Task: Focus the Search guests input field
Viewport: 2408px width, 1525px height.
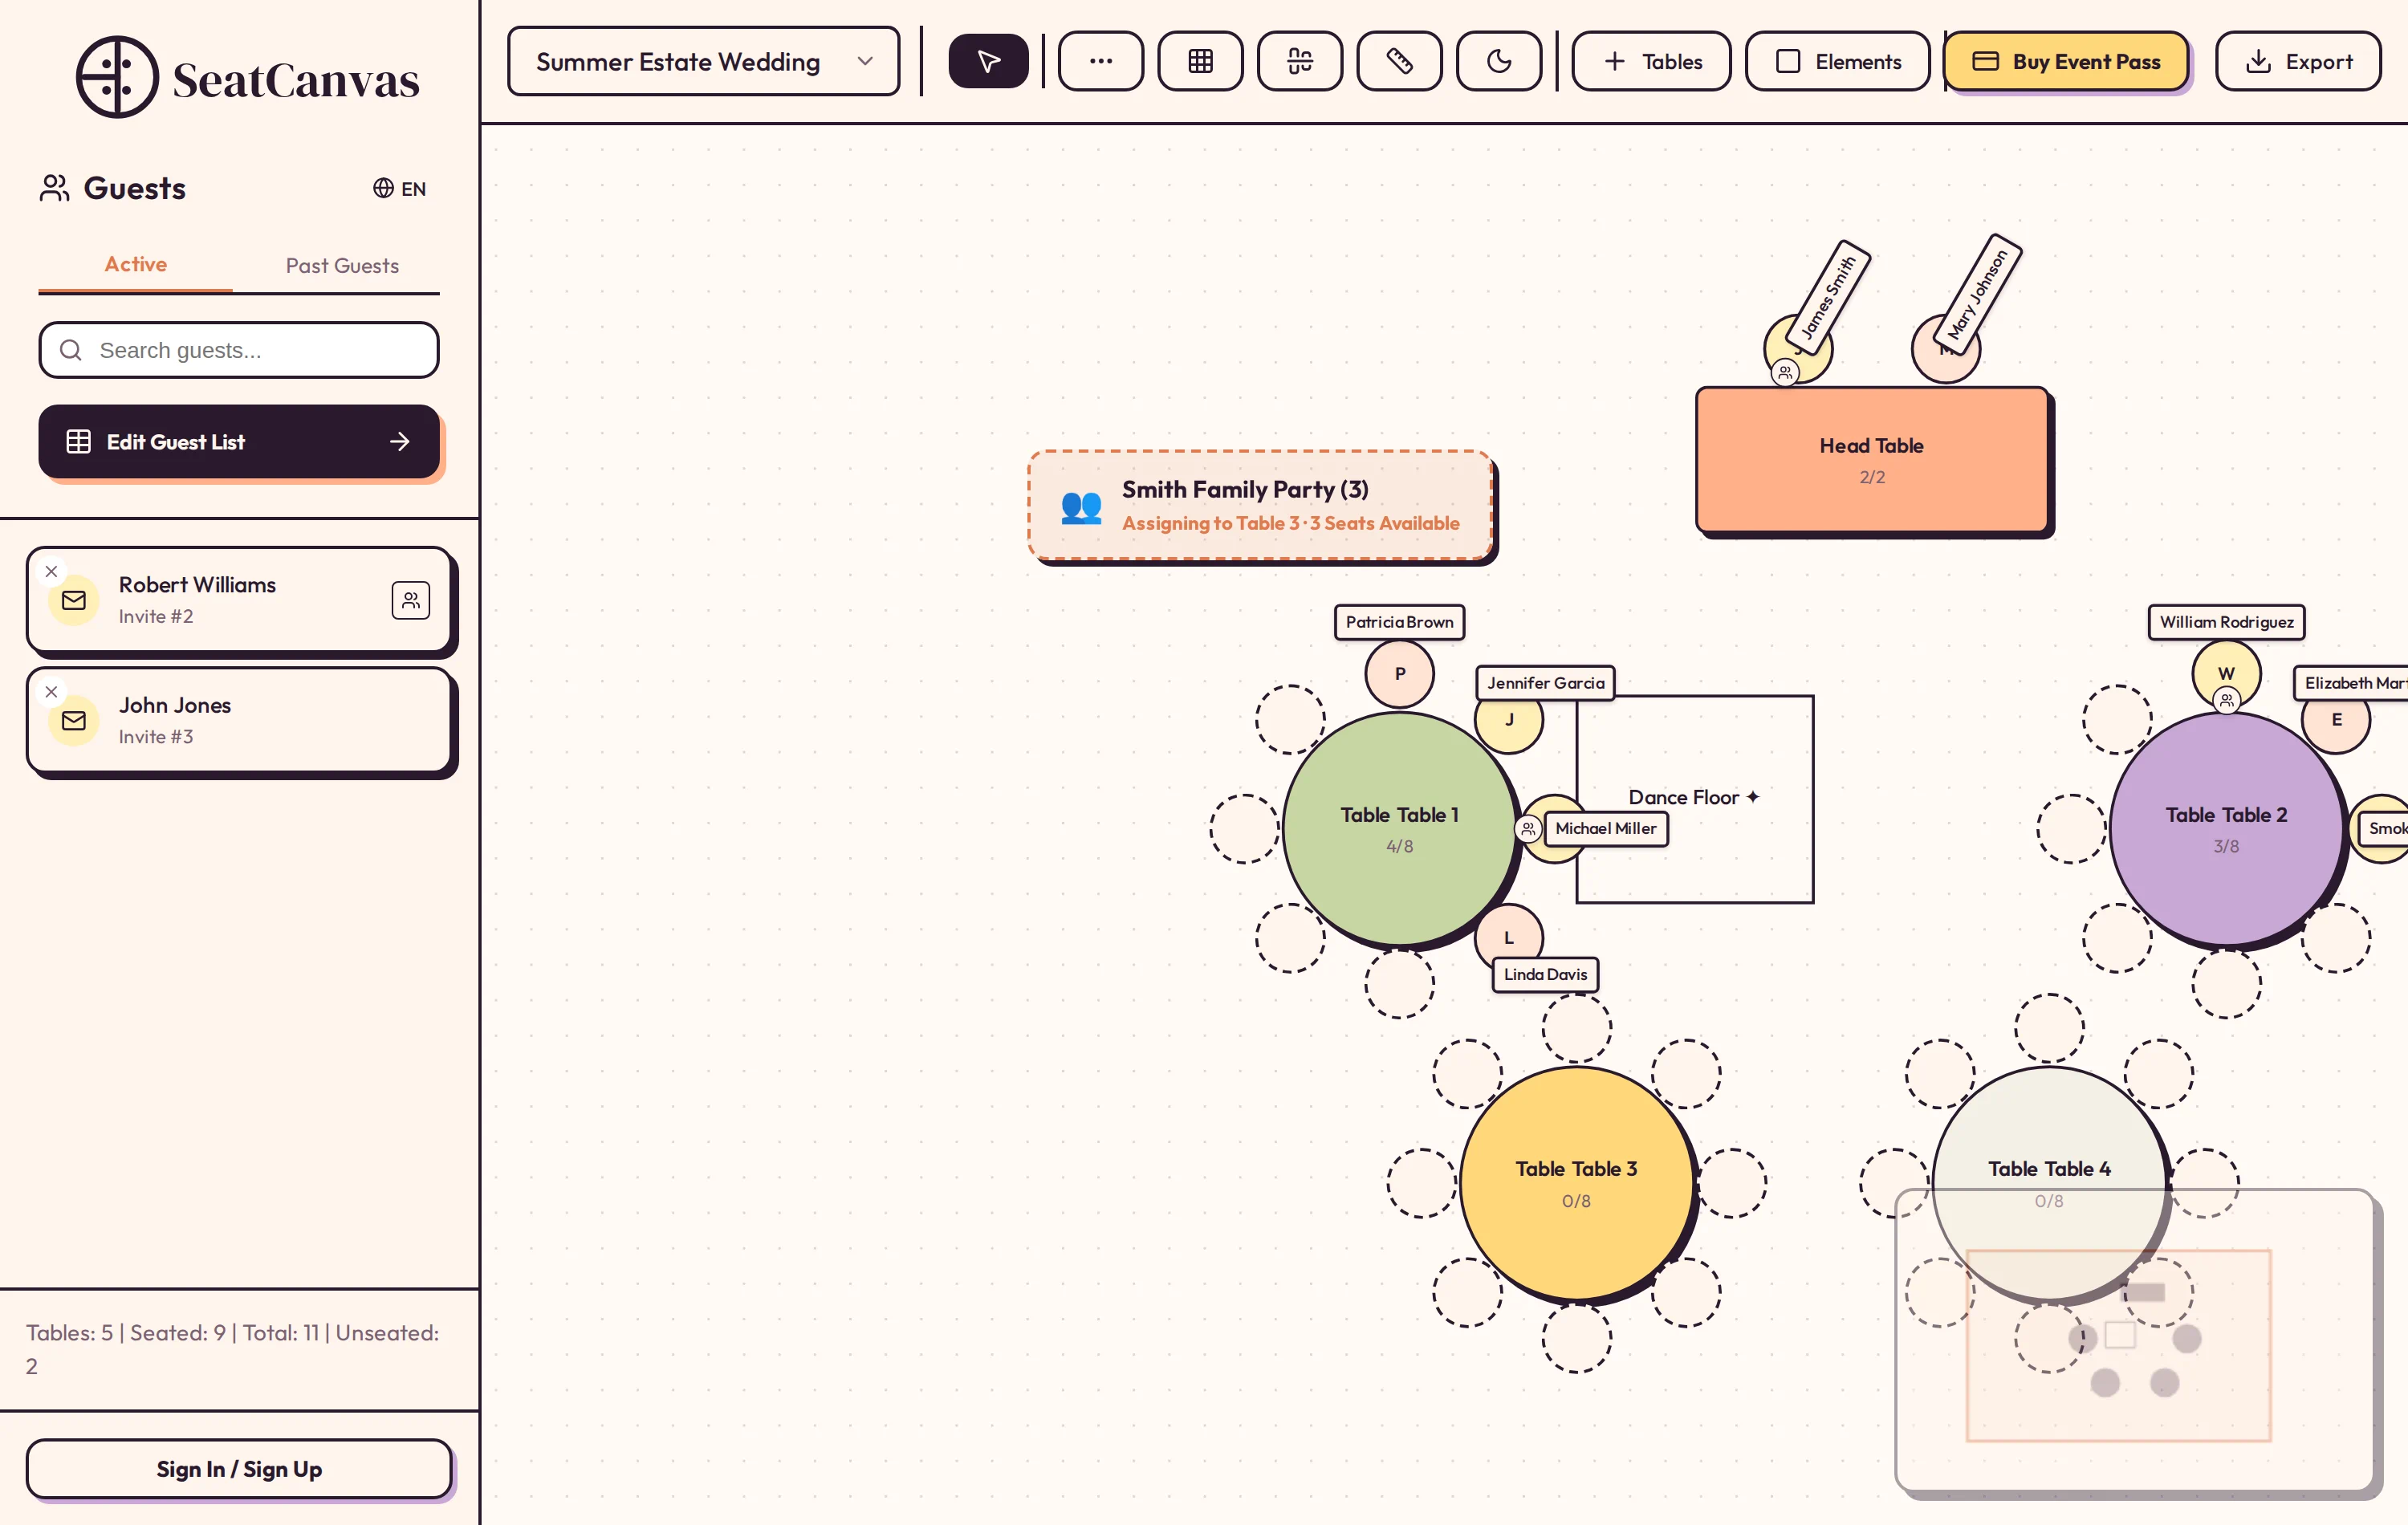Action: [239, 350]
